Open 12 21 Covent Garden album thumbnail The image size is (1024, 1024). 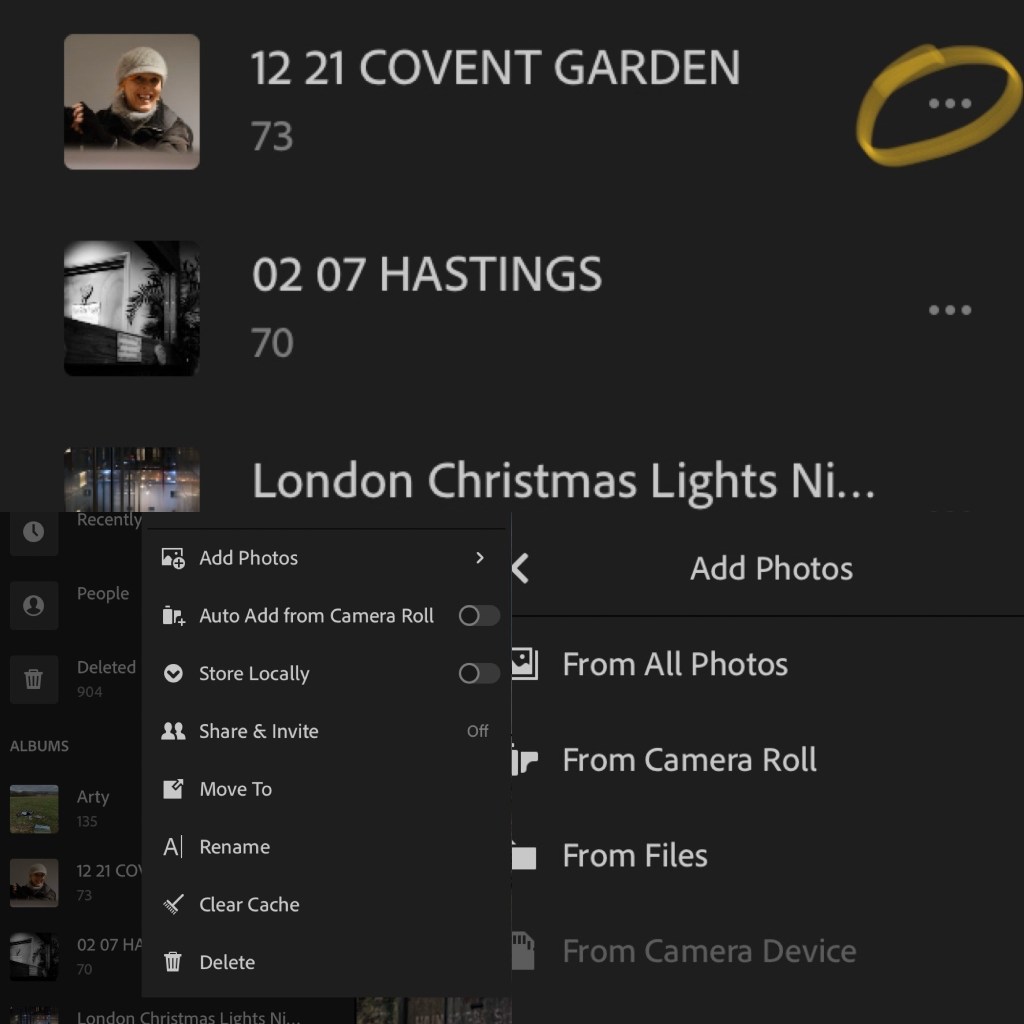(131, 102)
